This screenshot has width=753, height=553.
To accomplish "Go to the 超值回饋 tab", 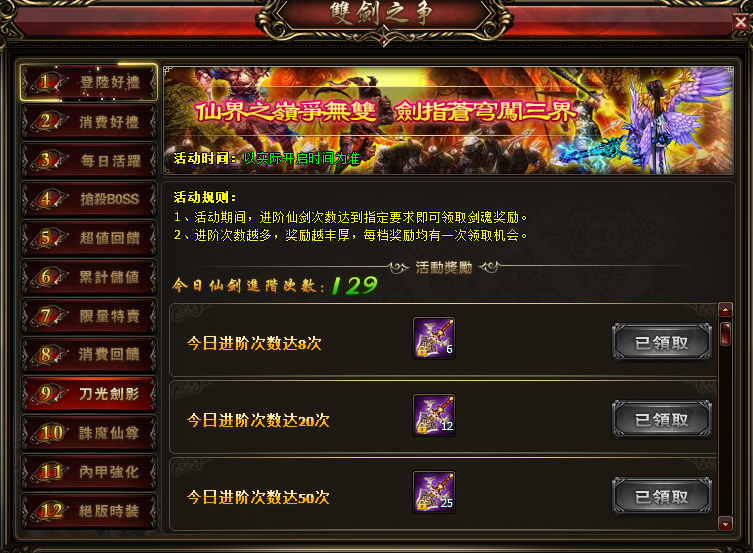I will pos(89,238).
